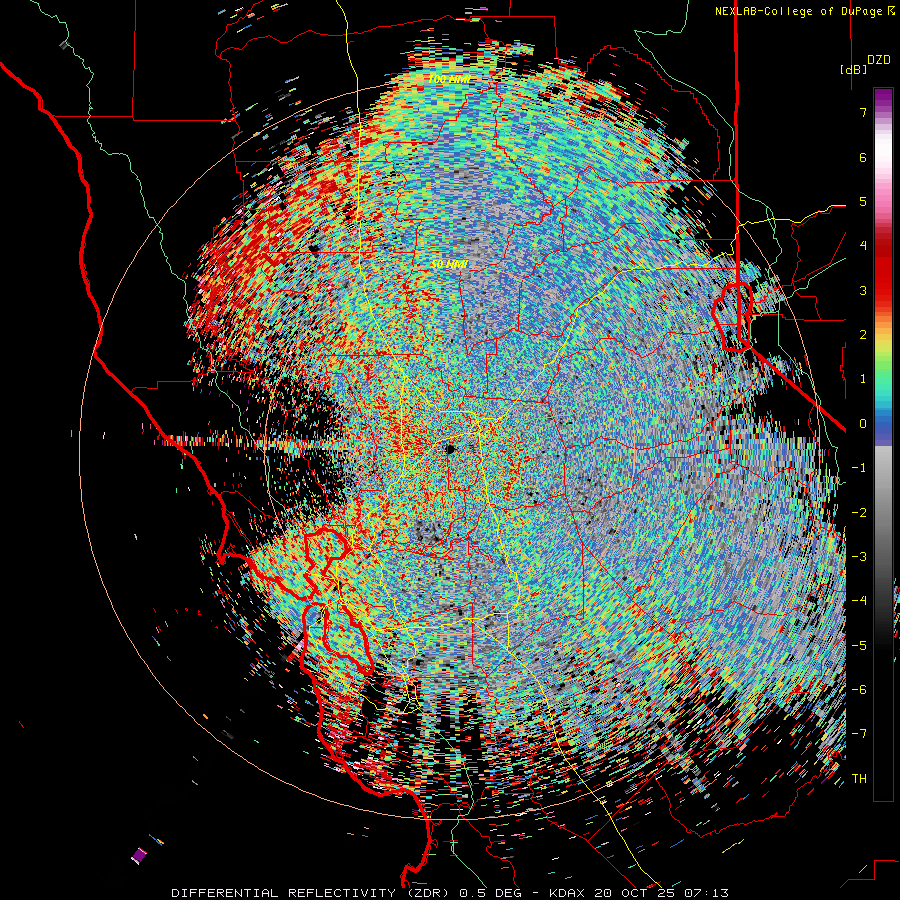Click the -1 dB scale value
The height and width of the screenshot is (900, 900).
point(859,468)
